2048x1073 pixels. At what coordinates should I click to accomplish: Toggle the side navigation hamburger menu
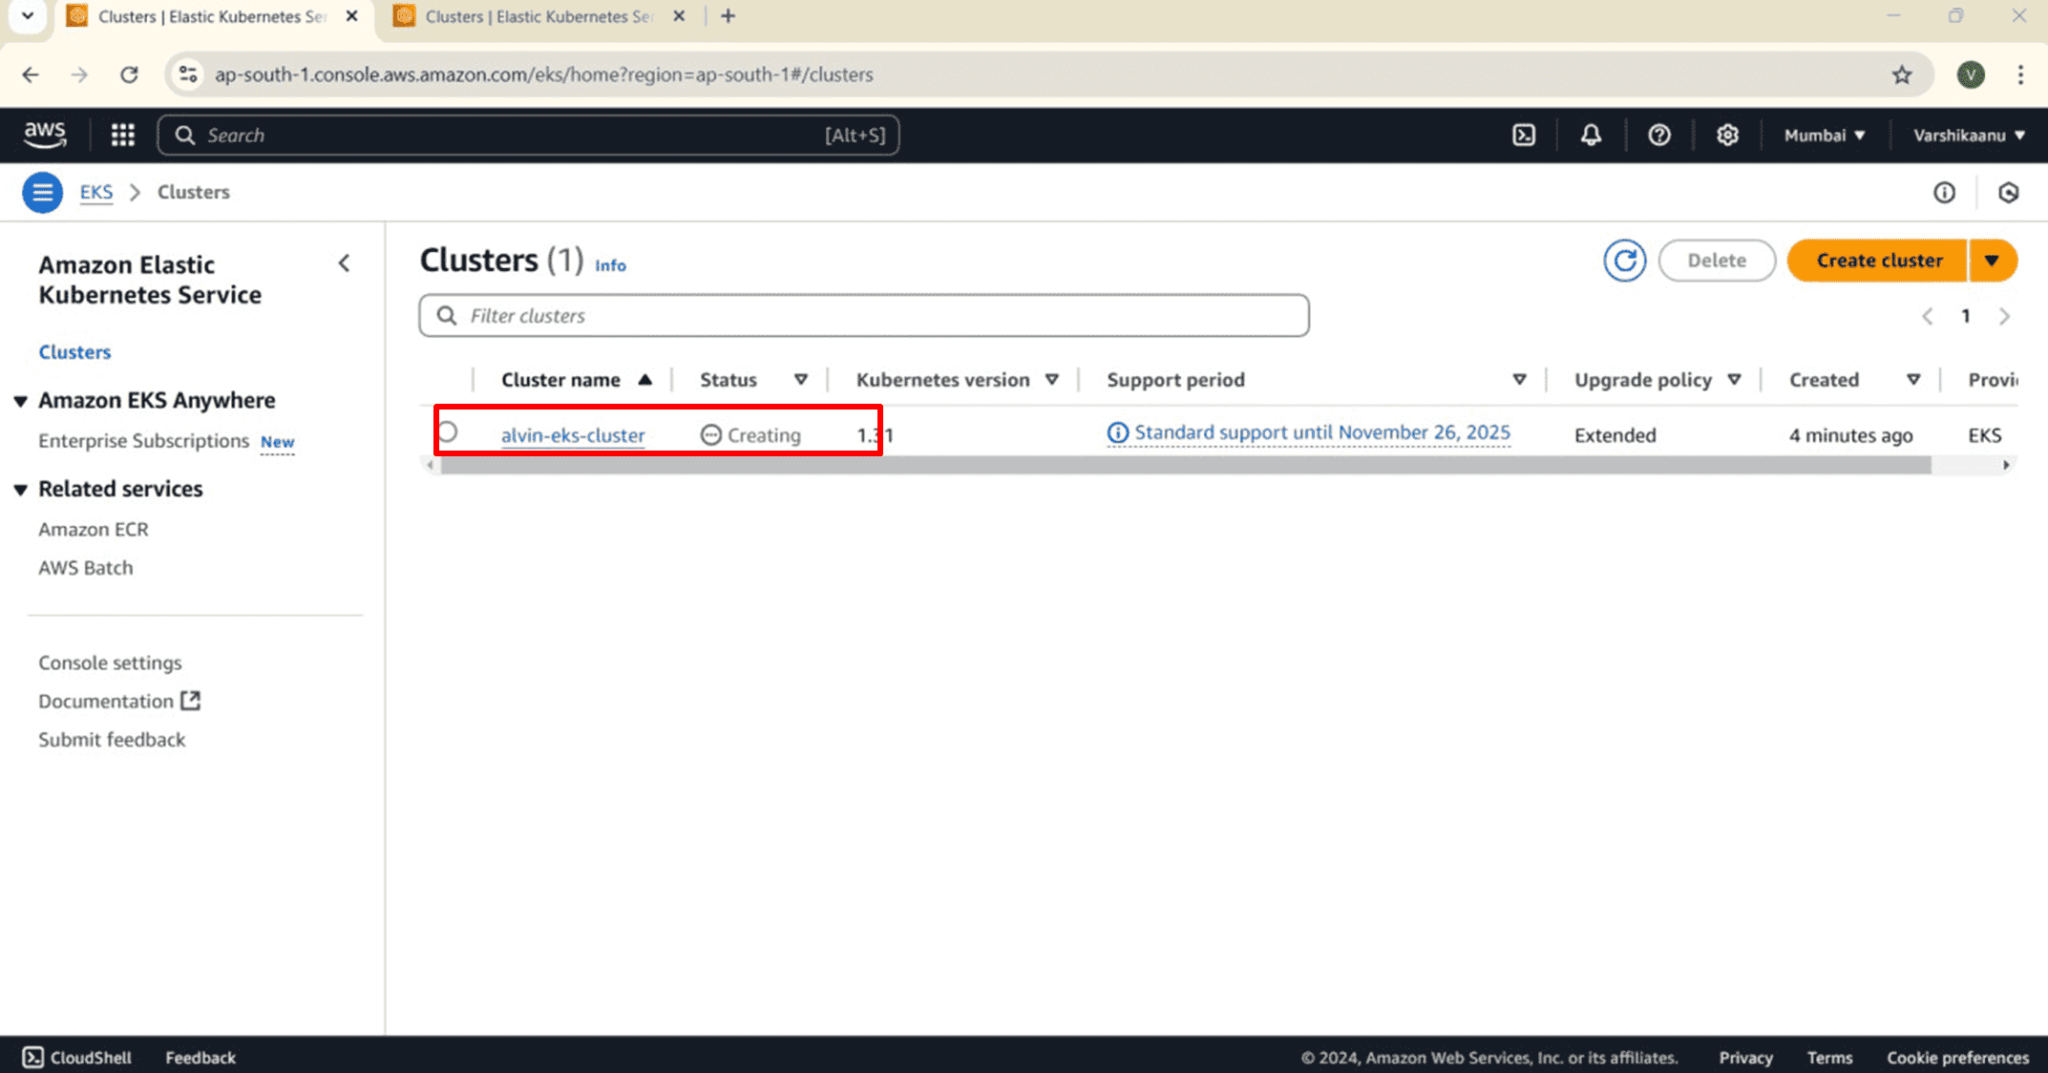pyautogui.click(x=42, y=192)
